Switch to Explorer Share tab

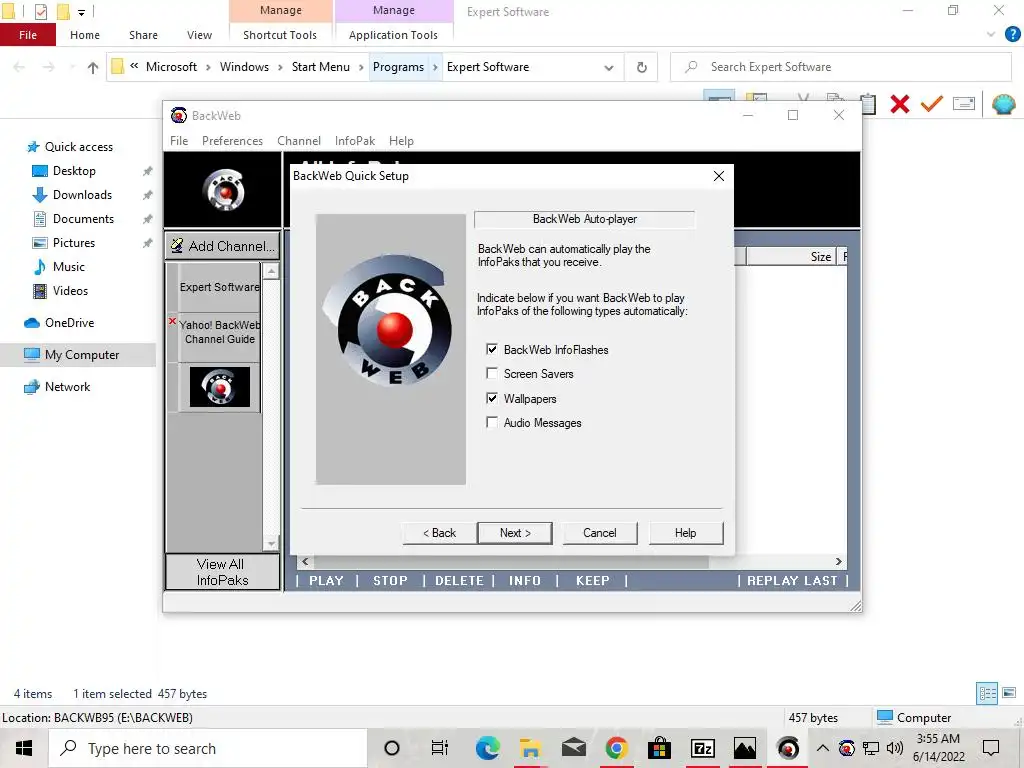(143, 35)
